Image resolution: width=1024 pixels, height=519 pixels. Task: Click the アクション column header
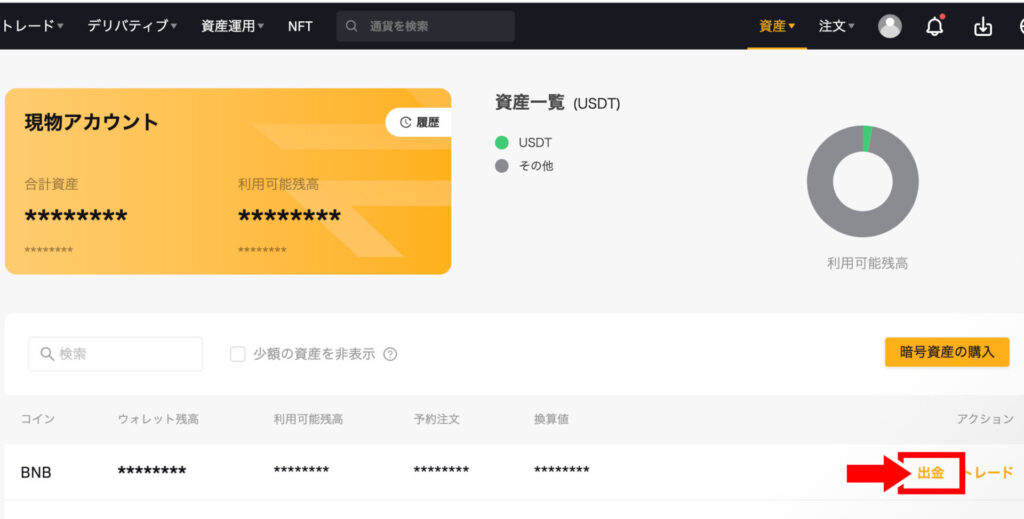985,419
